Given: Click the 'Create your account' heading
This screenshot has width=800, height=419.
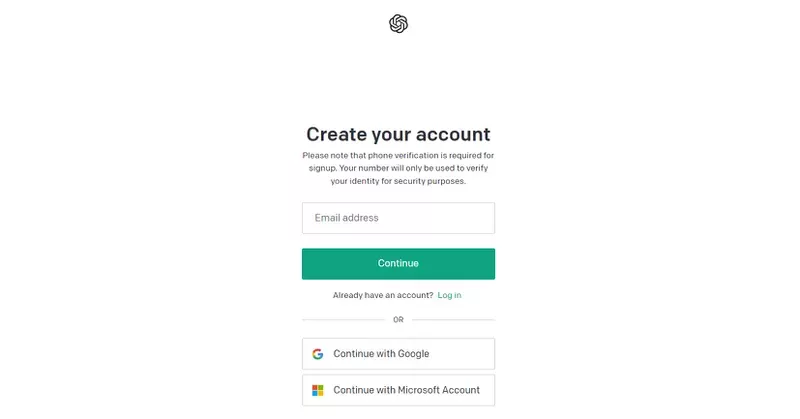Looking at the screenshot, I should tap(398, 134).
